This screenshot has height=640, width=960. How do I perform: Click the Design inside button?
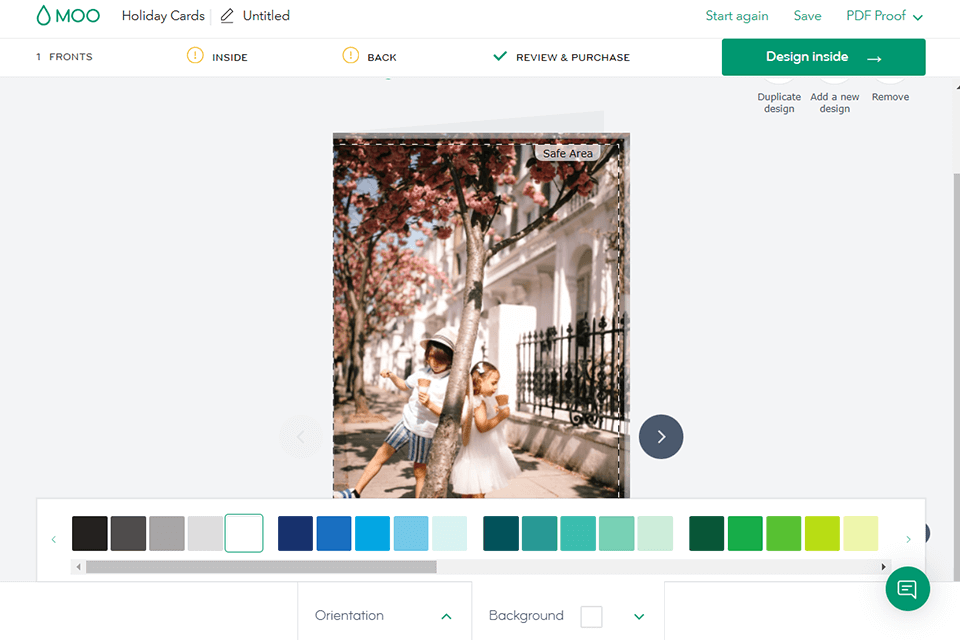[x=823, y=57]
